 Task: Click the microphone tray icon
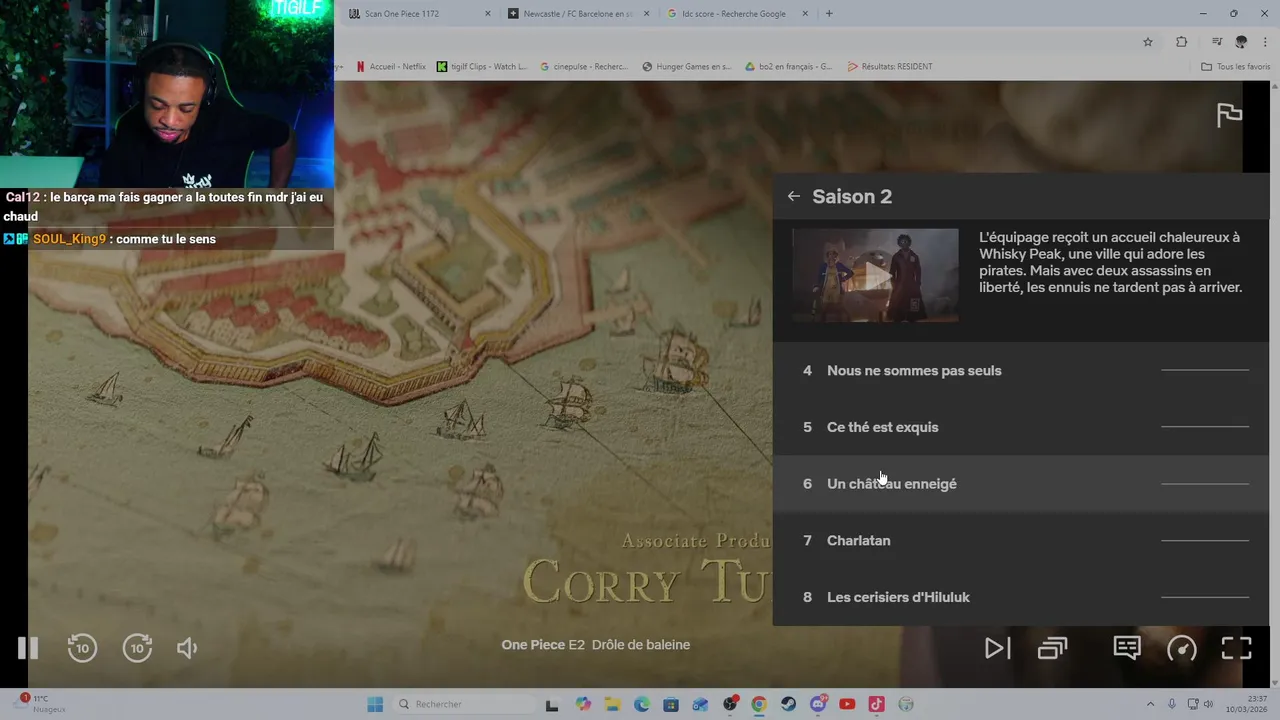[1172, 704]
